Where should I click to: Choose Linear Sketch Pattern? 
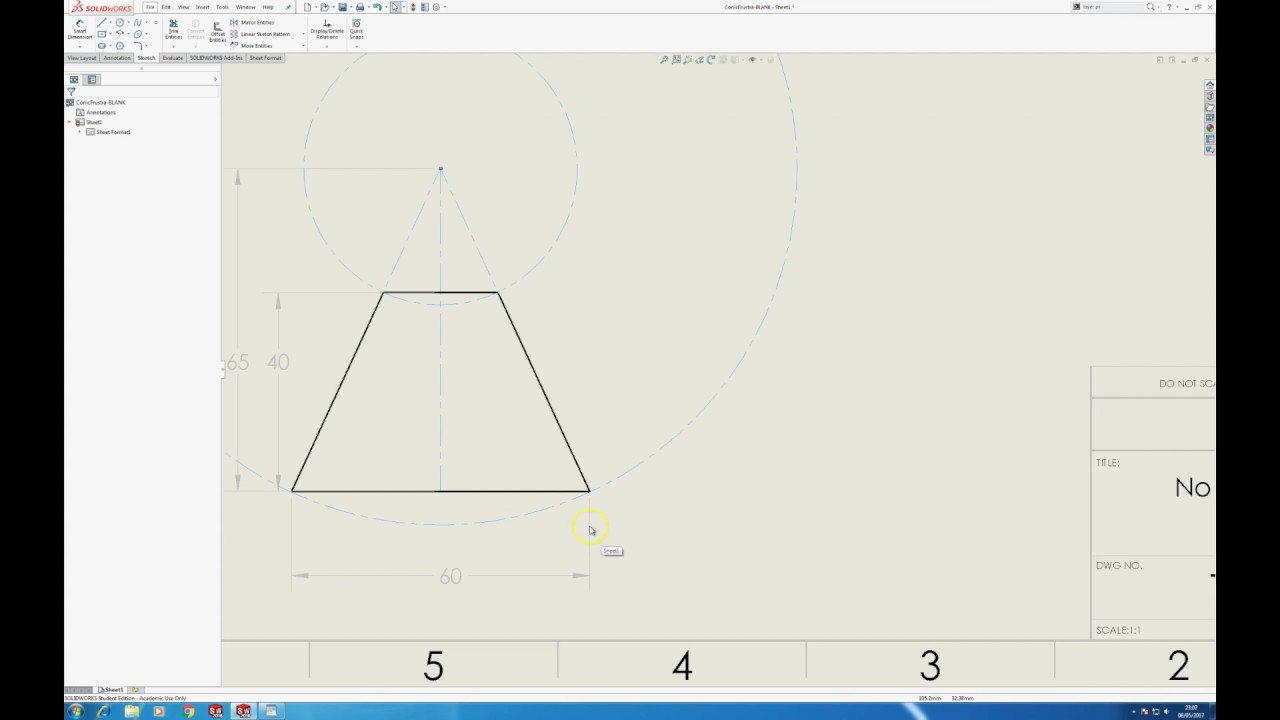click(x=259, y=34)
